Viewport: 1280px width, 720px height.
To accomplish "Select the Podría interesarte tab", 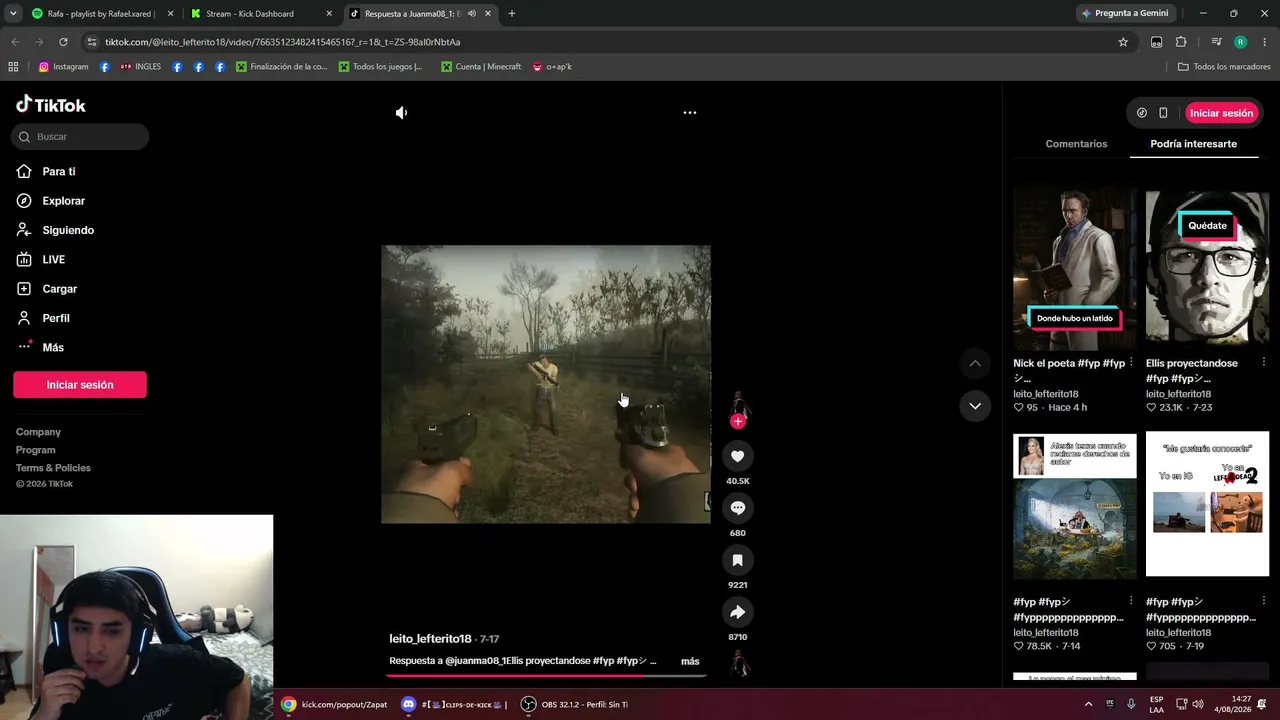I will pos(1193,144).
